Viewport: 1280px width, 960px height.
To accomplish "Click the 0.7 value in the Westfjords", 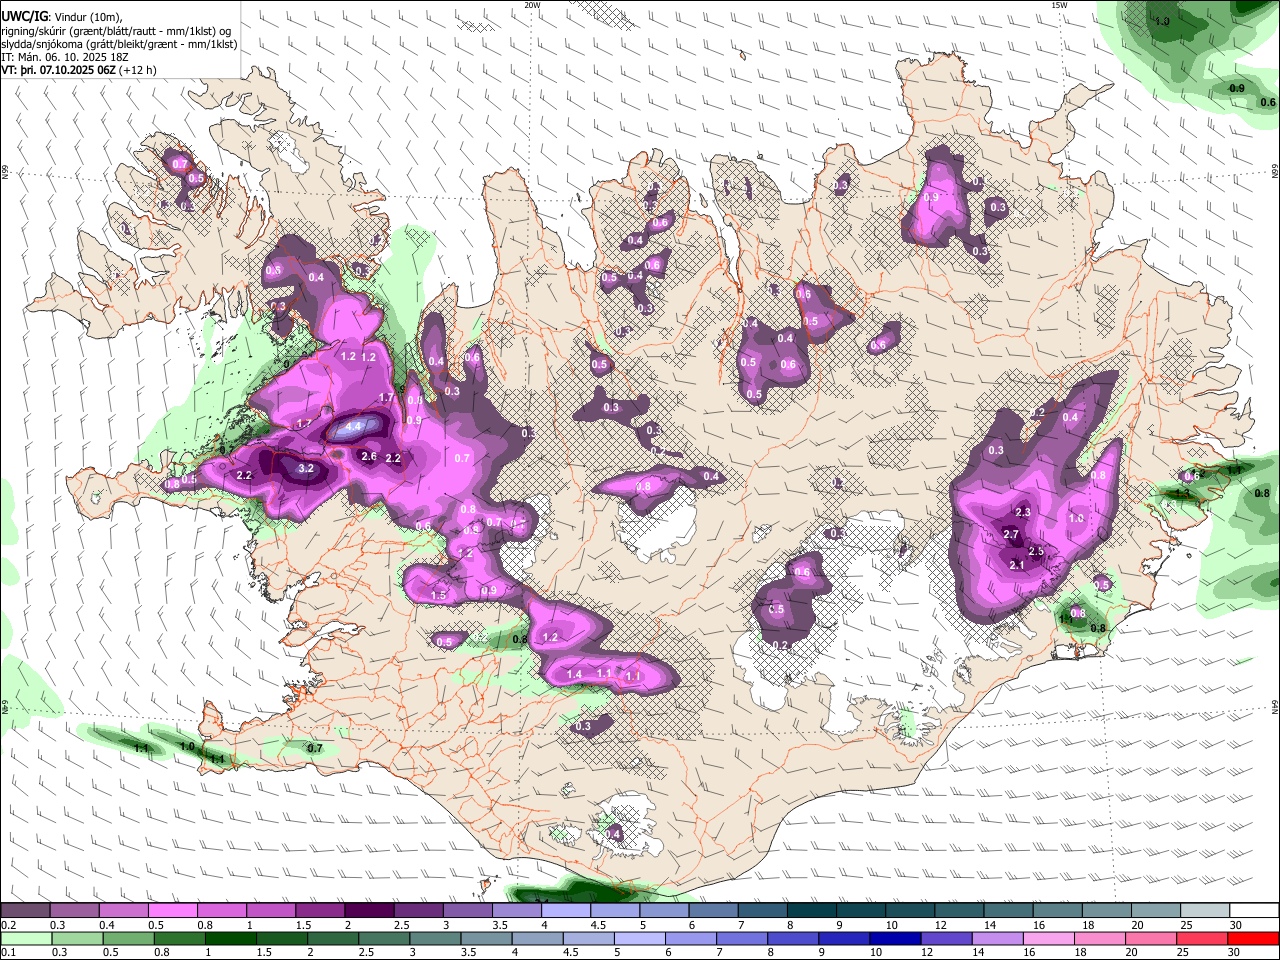I will [x=180, y=164].
